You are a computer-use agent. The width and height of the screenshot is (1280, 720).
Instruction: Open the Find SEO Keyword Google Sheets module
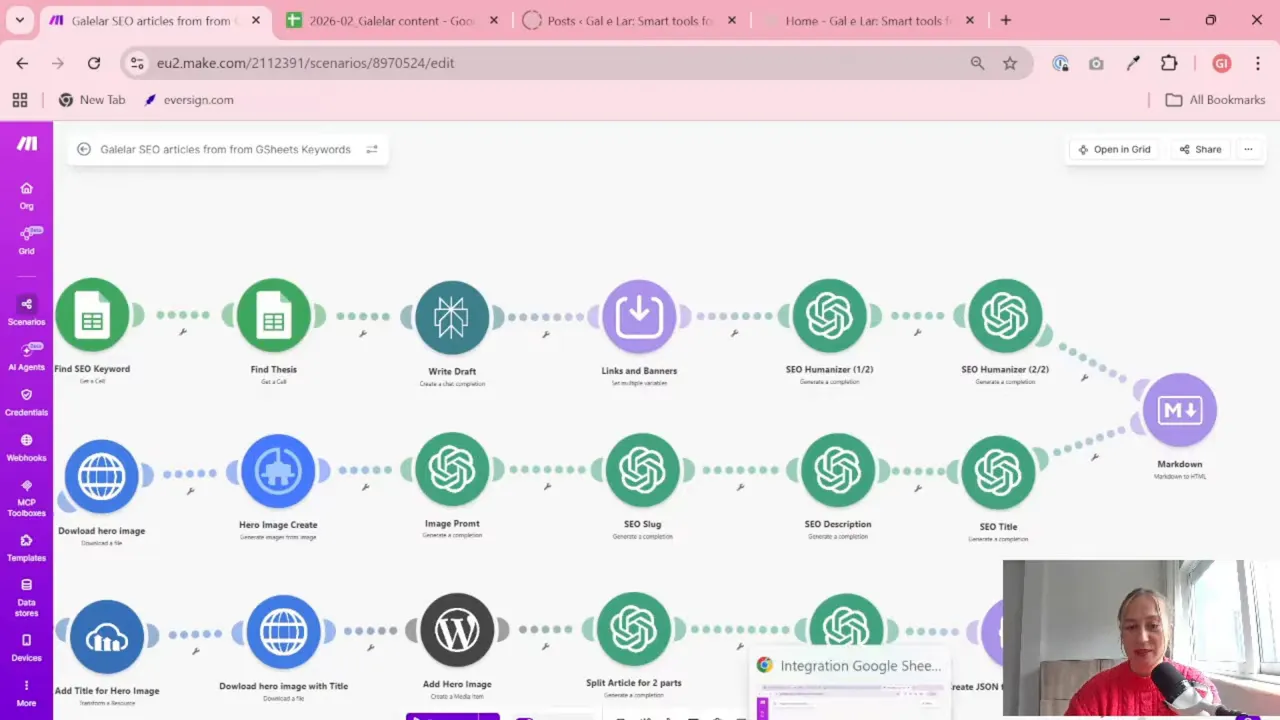[x=92, y=316]
